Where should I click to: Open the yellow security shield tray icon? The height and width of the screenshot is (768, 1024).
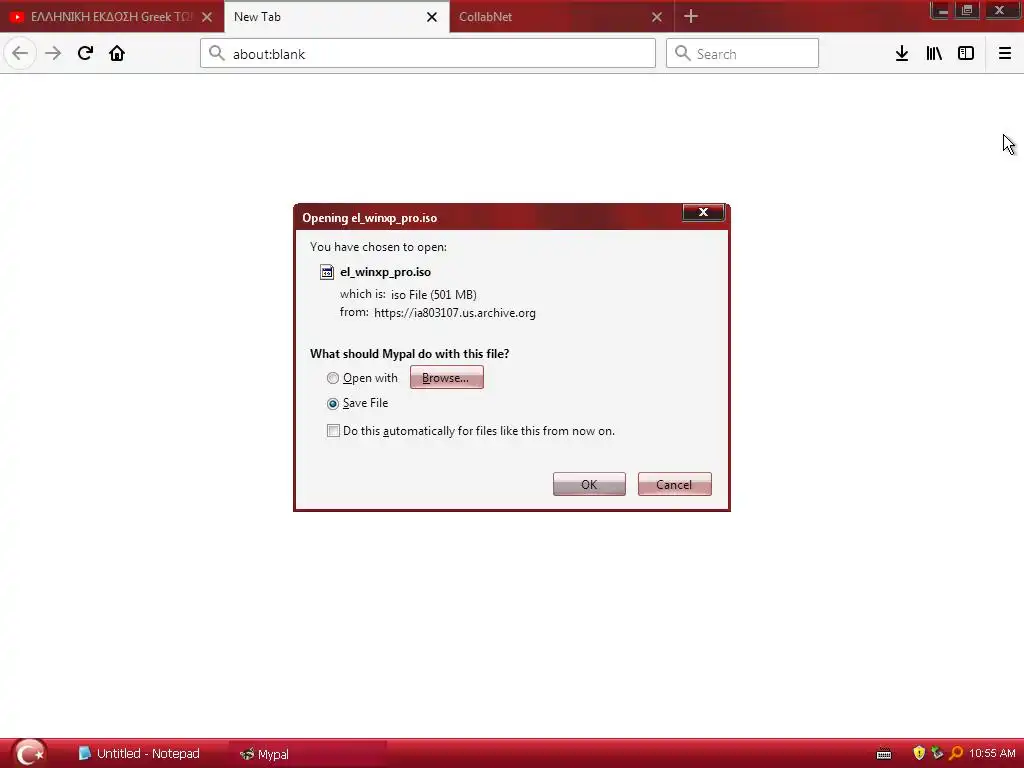(x=919, y=754)
